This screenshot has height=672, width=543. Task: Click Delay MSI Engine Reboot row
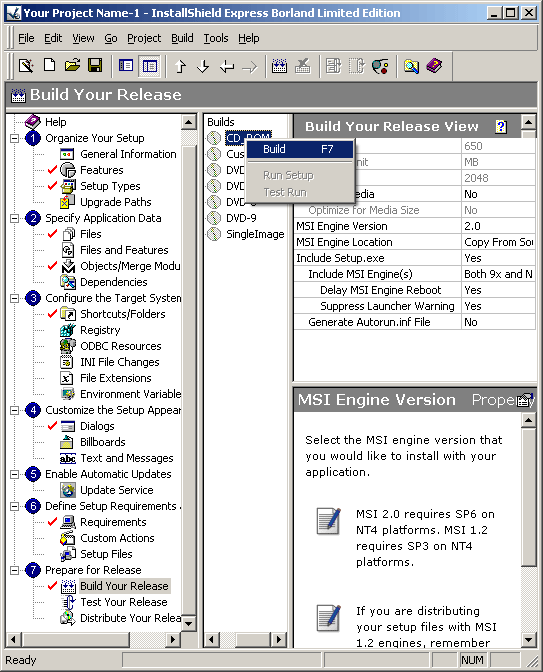[414, 290]
